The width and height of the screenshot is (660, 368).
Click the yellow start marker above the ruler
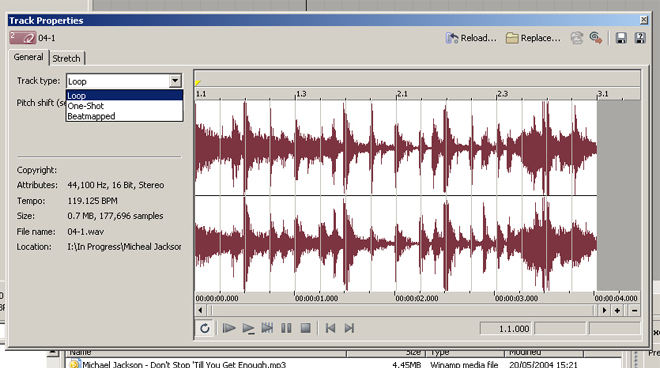click(x=197, y=83)
